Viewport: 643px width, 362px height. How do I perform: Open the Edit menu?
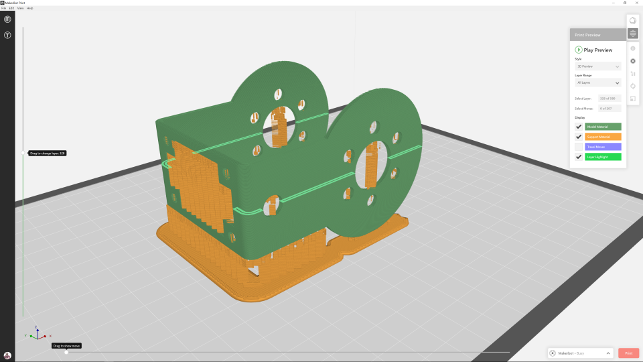tap(11, 8)
